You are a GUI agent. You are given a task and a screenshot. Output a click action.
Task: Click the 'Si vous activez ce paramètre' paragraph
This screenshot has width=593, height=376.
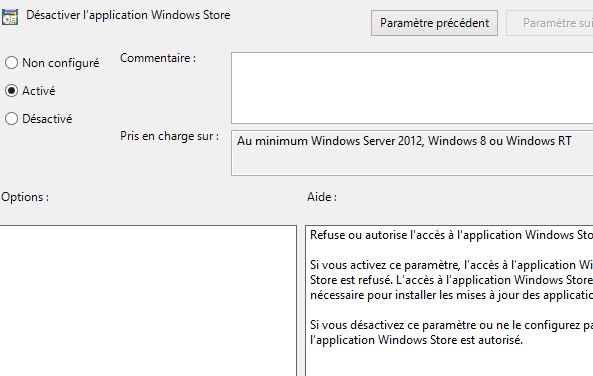click(x=451, y=280)
